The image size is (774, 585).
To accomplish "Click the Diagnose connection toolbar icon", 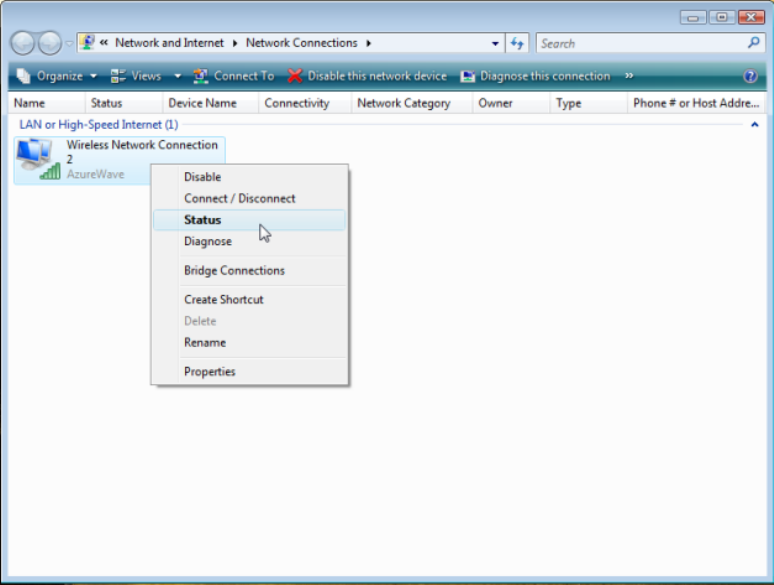I will click(x=467, y=76).
